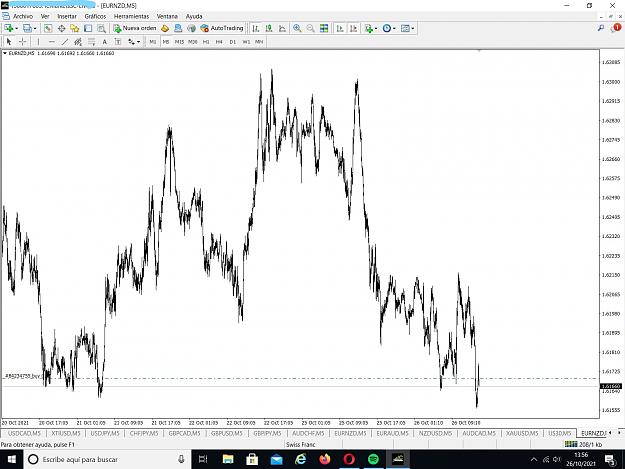The height and width of the screenshot is (469, 625).
Task: Select the H1 timeframe
Action: click(206, 42)
